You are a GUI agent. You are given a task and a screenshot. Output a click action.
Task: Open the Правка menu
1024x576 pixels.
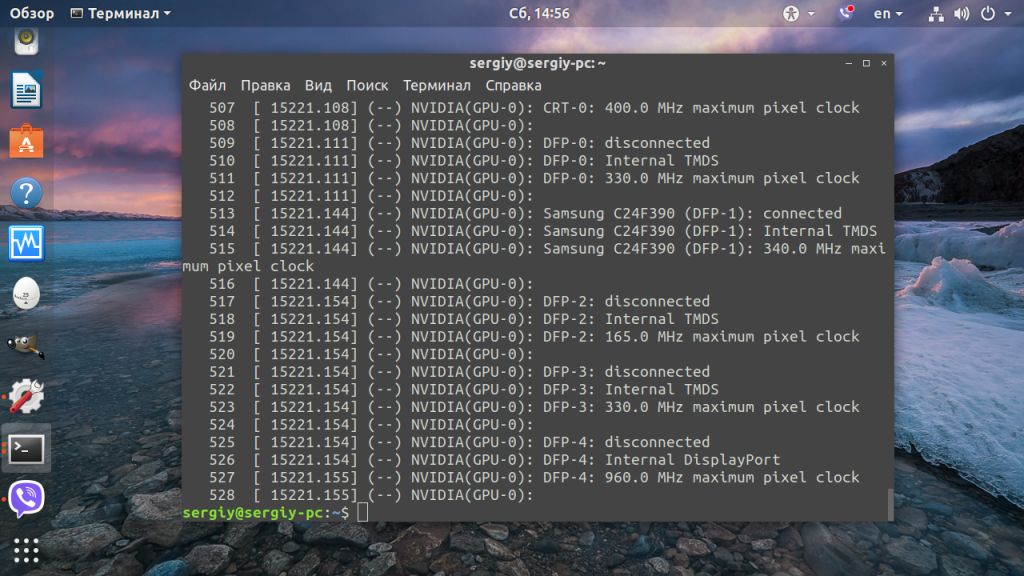pyautogui.click(x=265, y=85)
